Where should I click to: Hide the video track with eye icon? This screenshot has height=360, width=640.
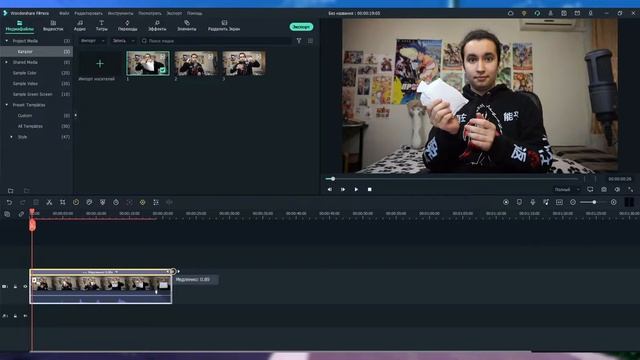click(25, 287)
